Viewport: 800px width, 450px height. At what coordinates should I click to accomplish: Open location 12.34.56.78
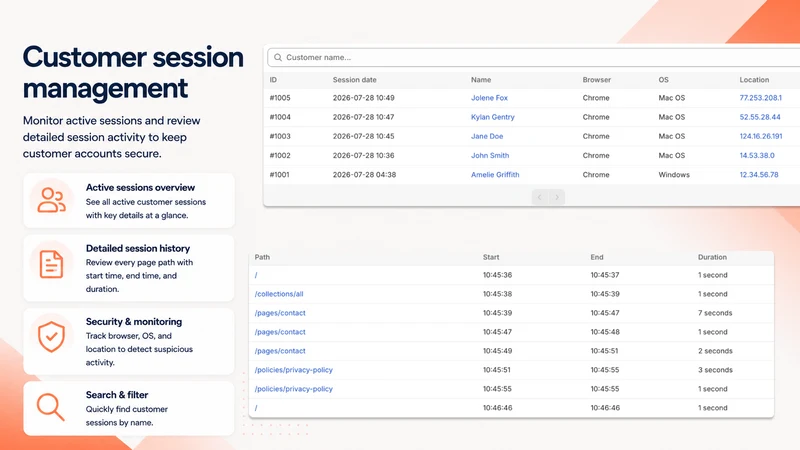pos(759,174)
